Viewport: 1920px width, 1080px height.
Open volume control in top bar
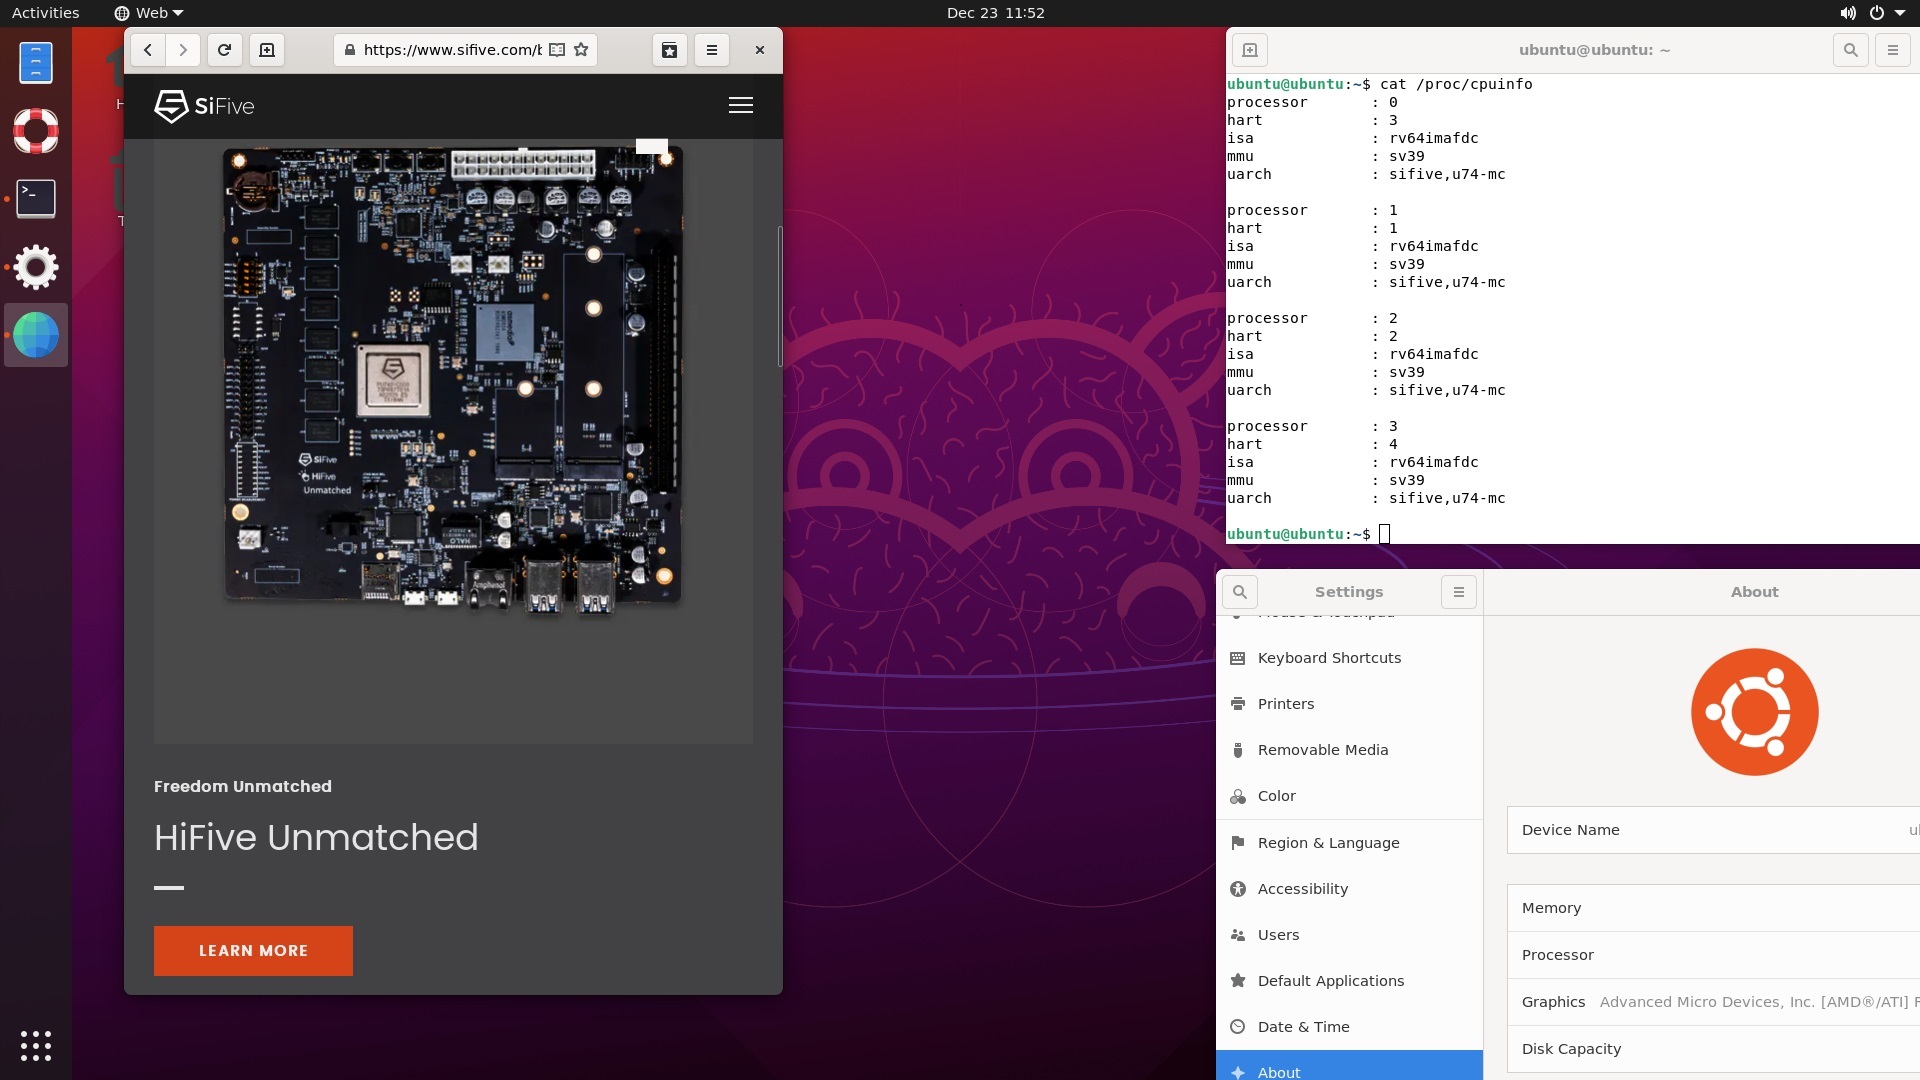click(1847, 13)
